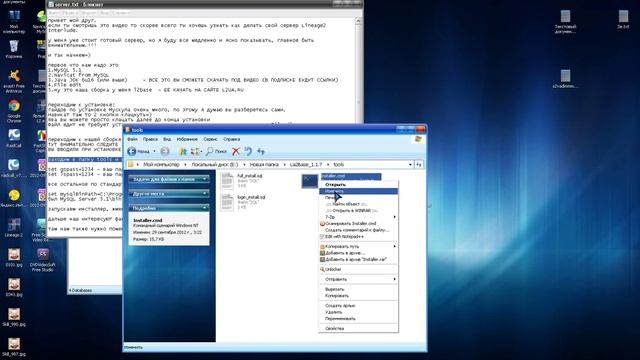
Task: Collapse the 'Другие места' panel
Action: click(x=204, y=193)
